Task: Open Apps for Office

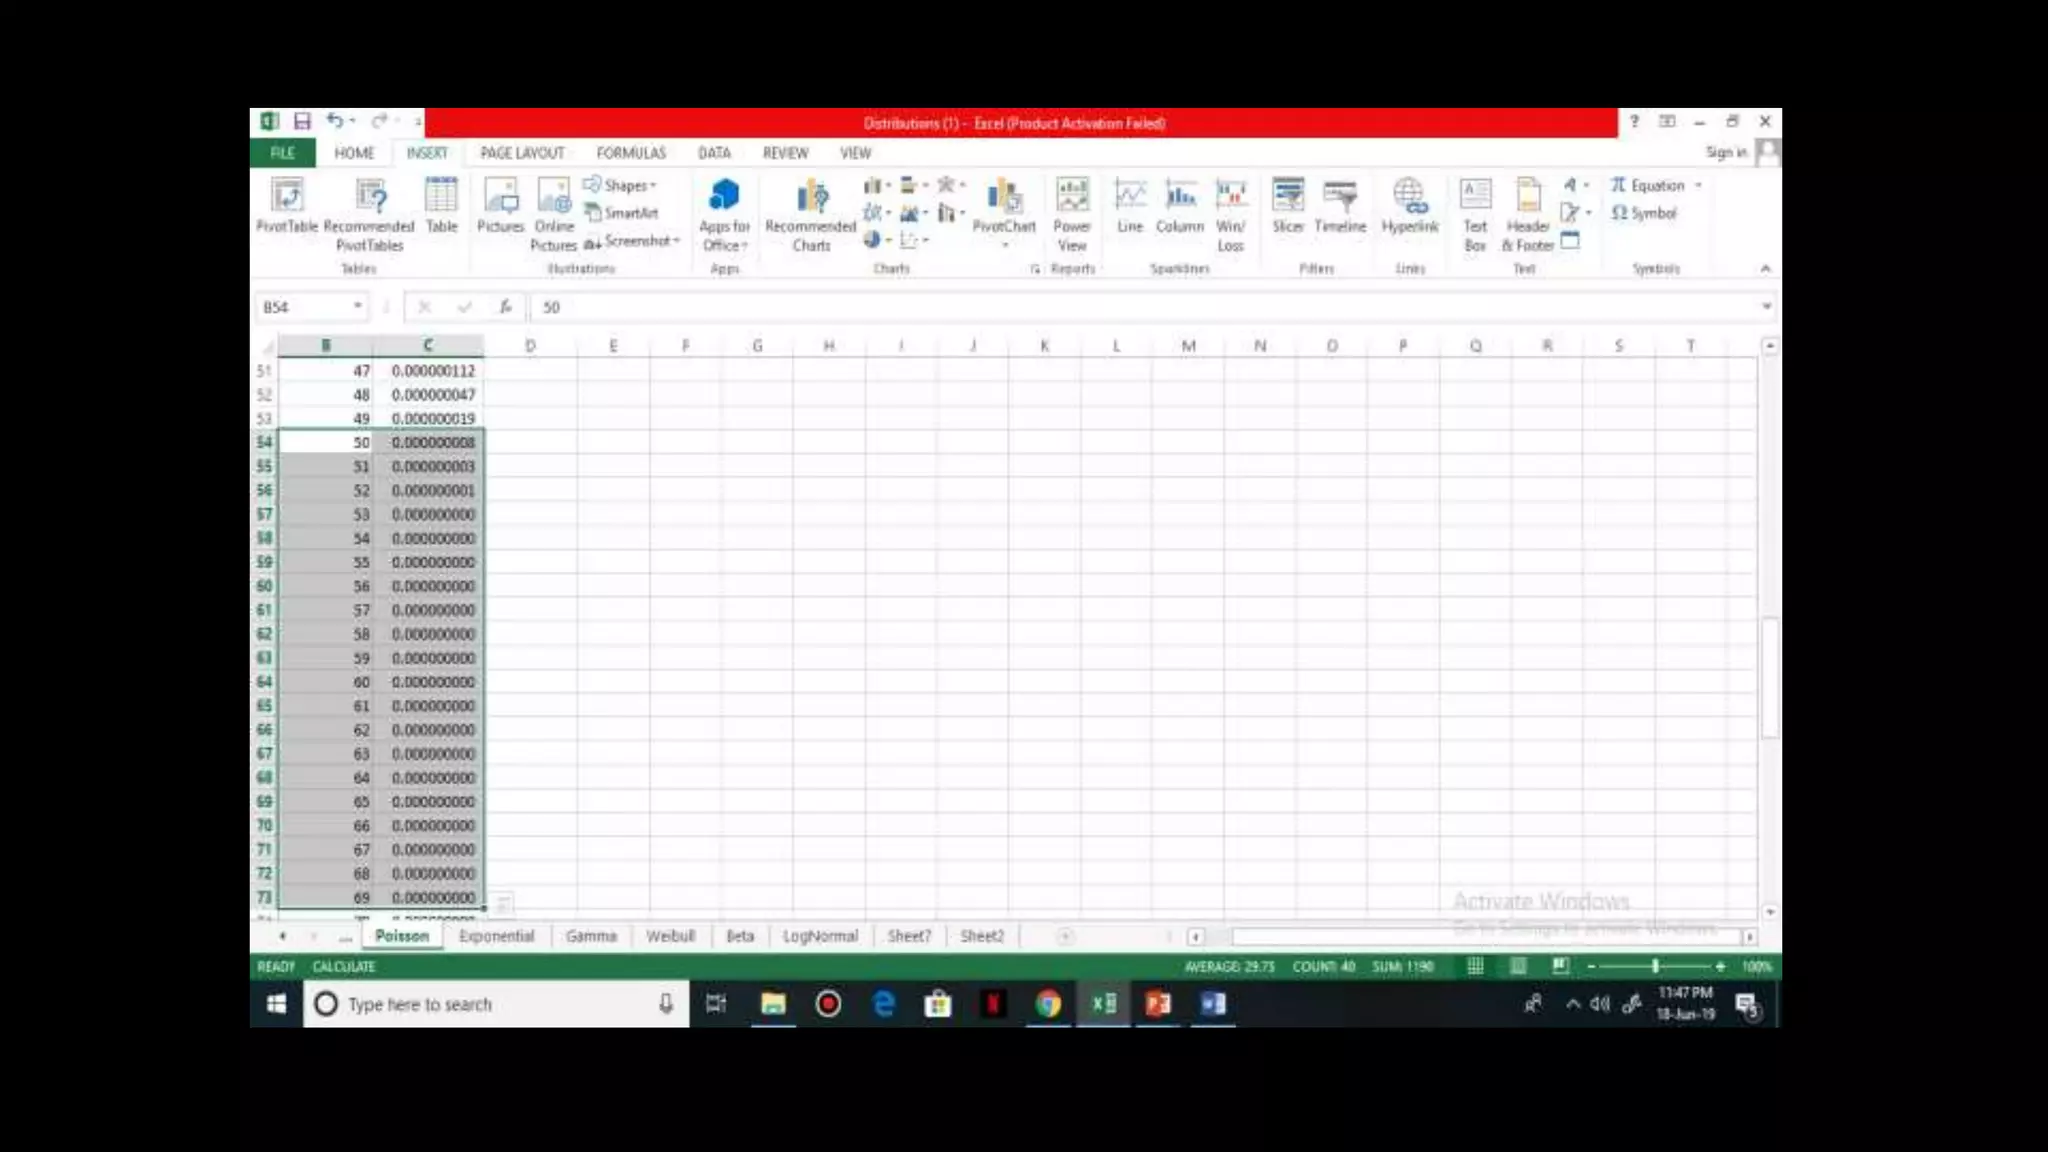Action: click(x=724, y=196)
